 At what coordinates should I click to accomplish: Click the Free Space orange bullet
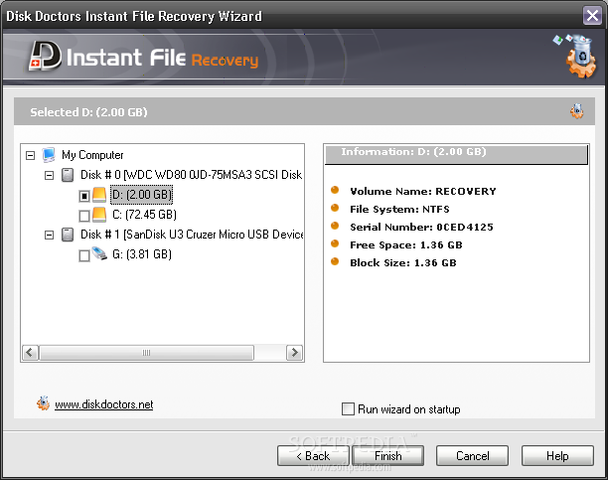tap(335, 243)
